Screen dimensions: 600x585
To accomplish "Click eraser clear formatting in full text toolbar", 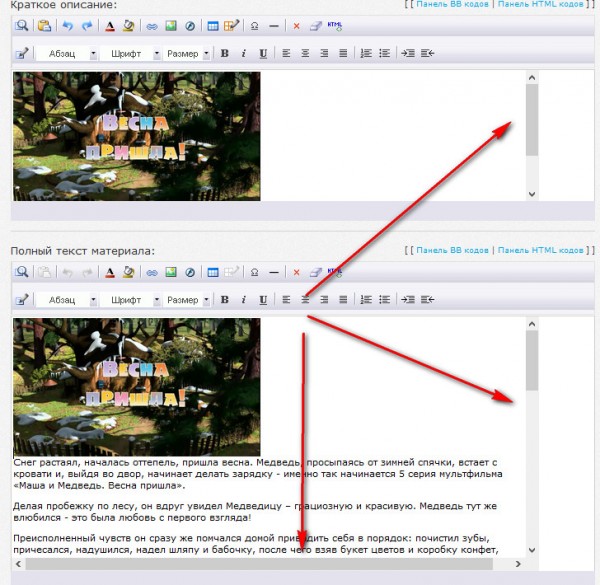I will point(316,272).
